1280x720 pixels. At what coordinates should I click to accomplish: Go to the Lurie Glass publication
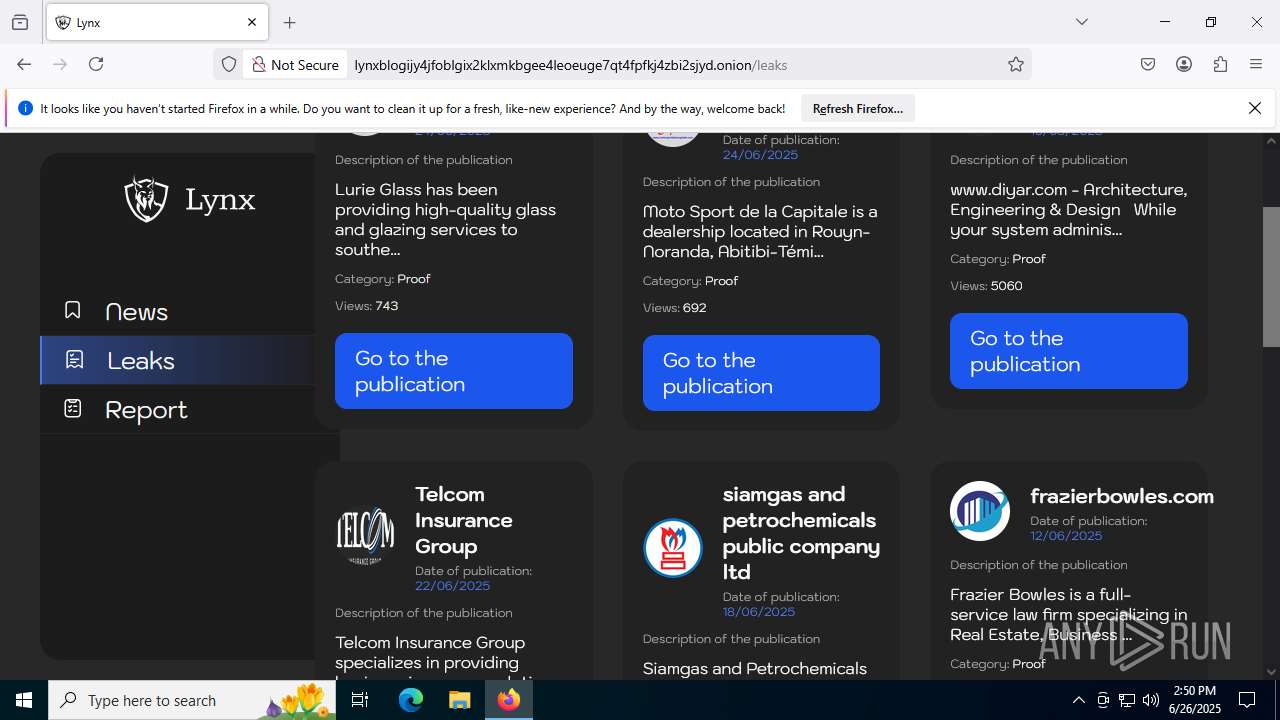[x=454, y=371]
